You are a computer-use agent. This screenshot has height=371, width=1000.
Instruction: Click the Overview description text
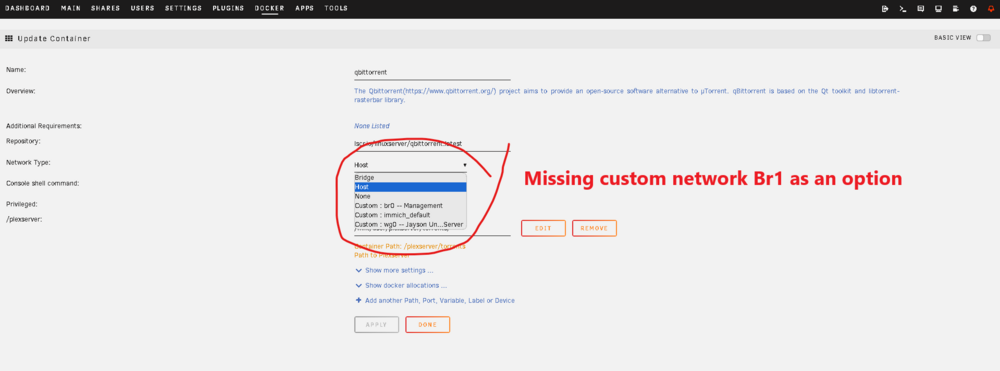pos(627,95)
